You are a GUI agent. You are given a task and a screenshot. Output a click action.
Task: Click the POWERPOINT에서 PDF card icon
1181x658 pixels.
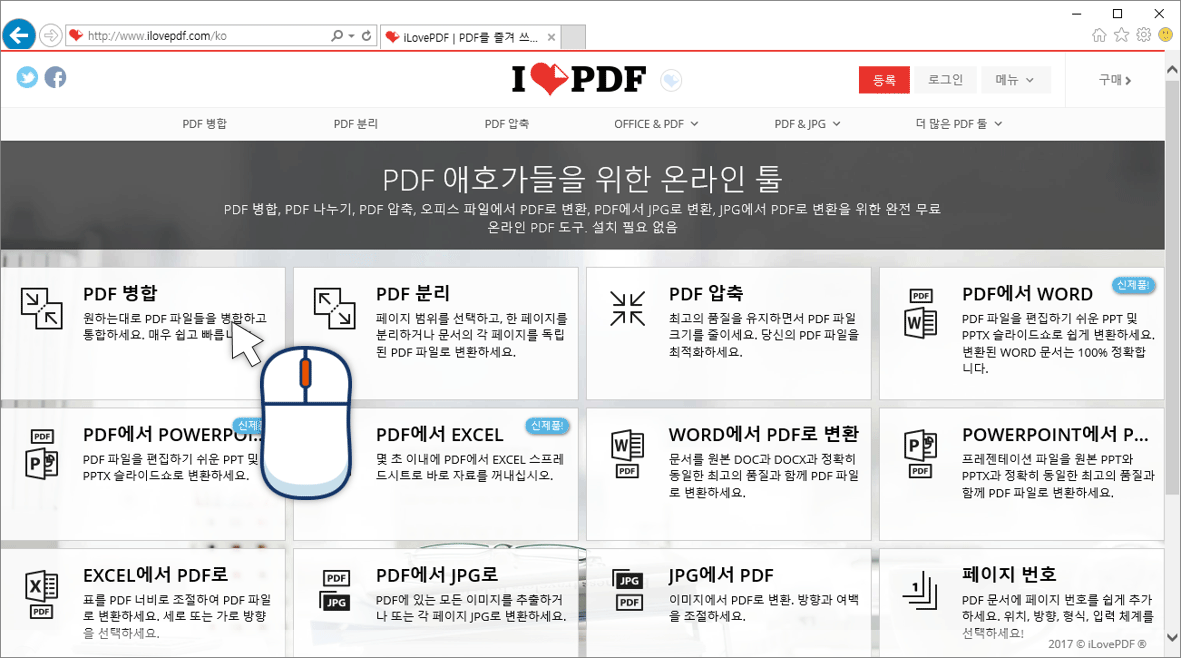point(920,454)
